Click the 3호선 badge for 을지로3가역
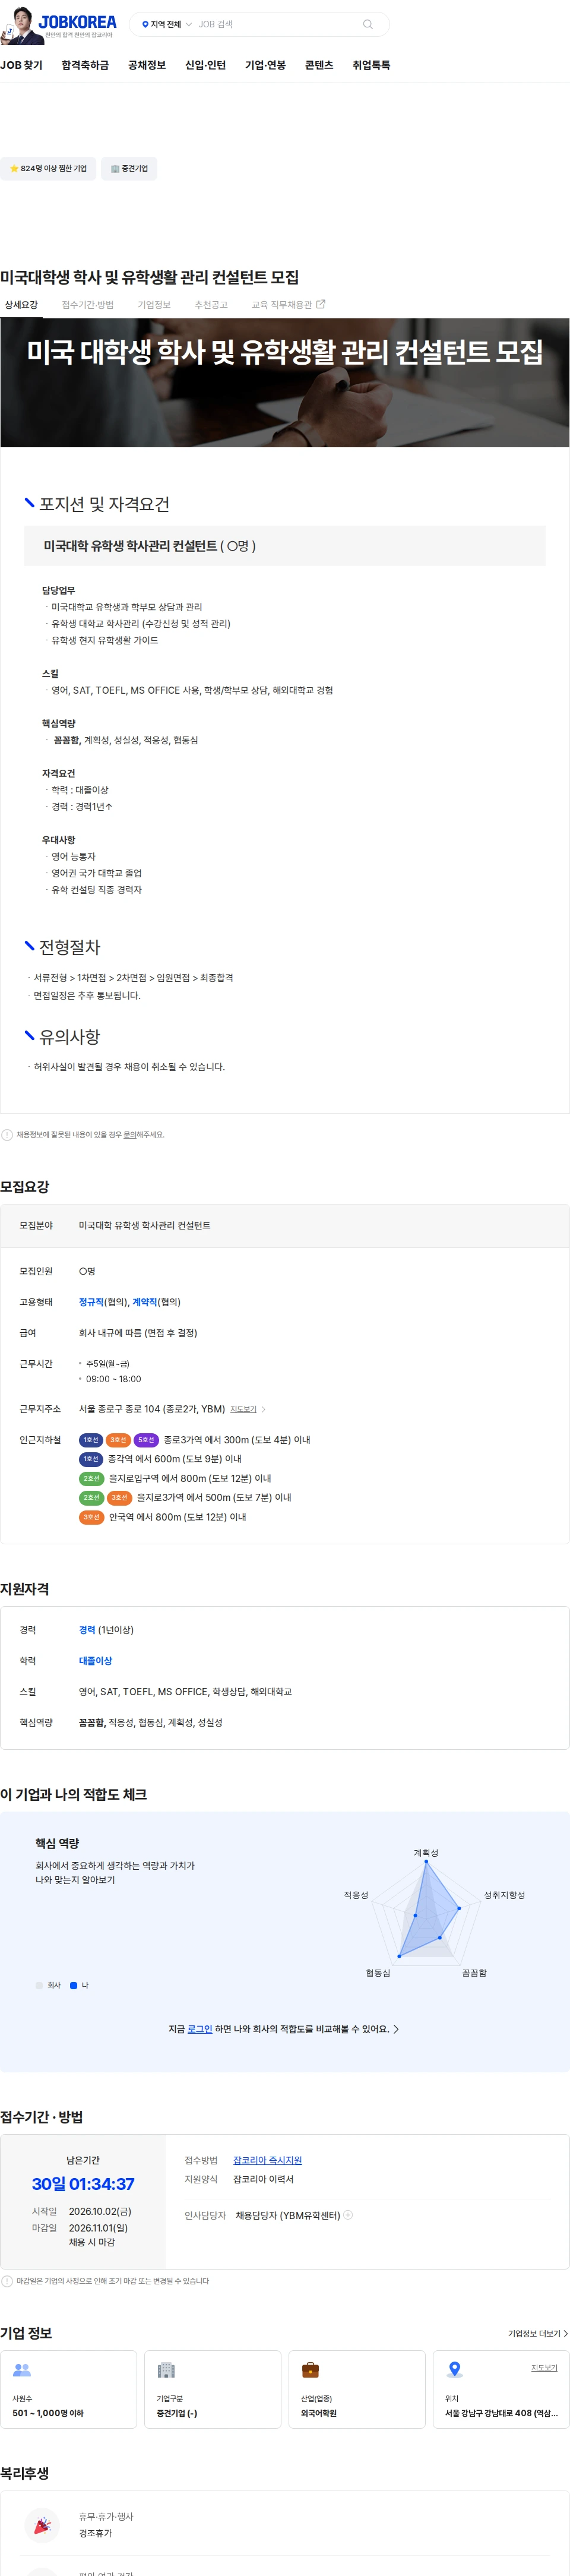The height and width of the screenshot is (2576, 570). (x=119, y=1498)
